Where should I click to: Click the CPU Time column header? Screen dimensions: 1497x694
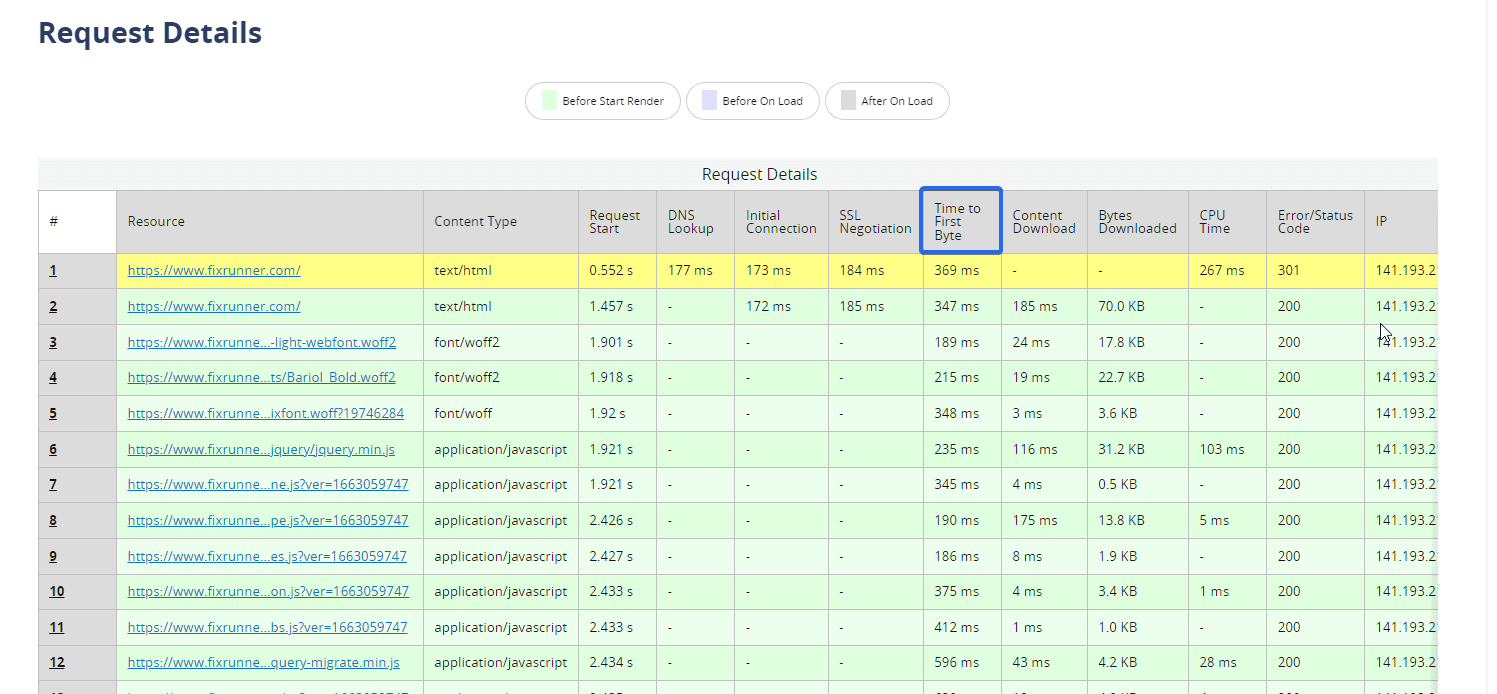[x=1228, y=221]
